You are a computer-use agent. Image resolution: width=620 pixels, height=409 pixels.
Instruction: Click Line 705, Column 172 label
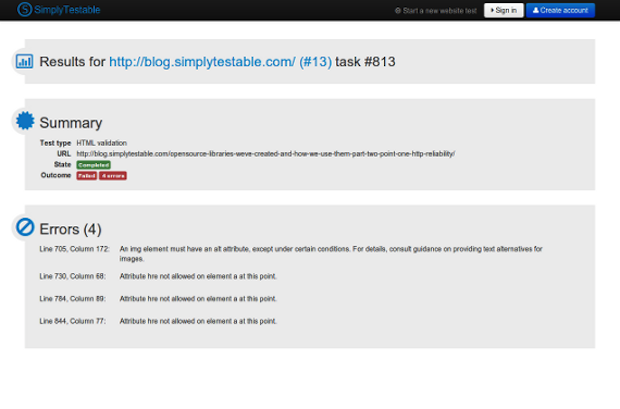(74, 249)
